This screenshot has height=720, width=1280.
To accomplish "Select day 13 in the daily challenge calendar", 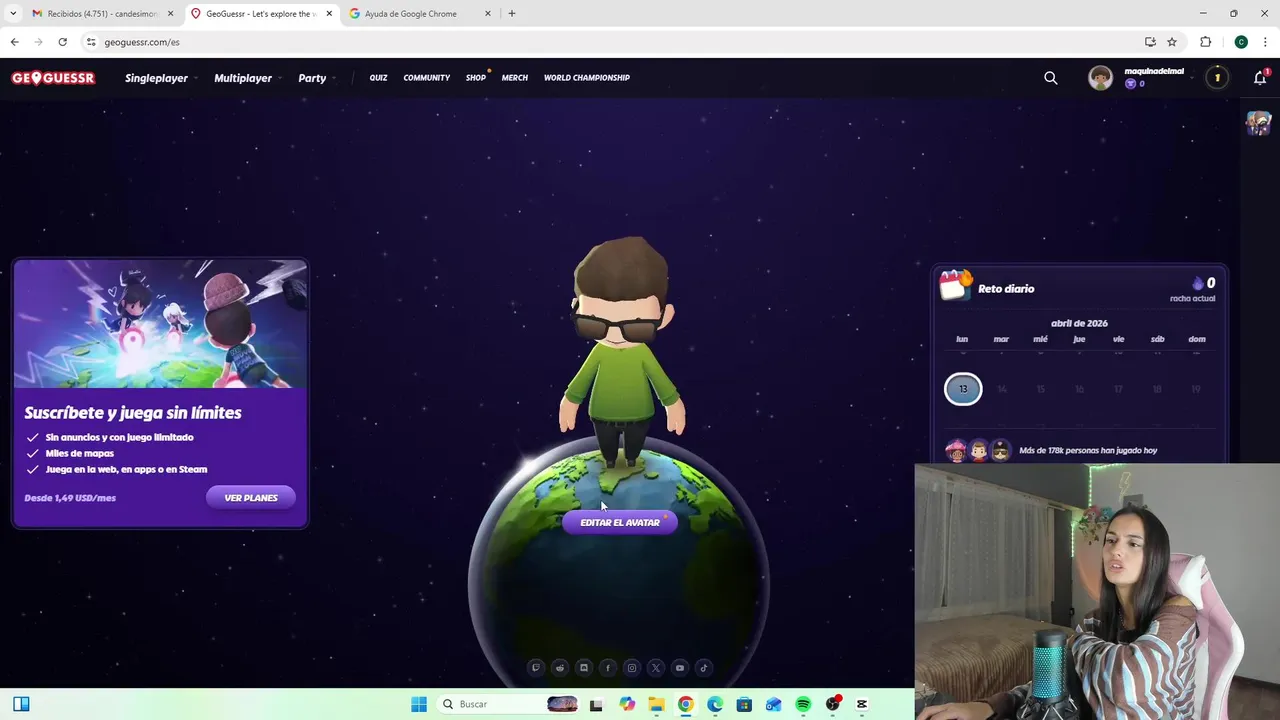I will [963, 389].
